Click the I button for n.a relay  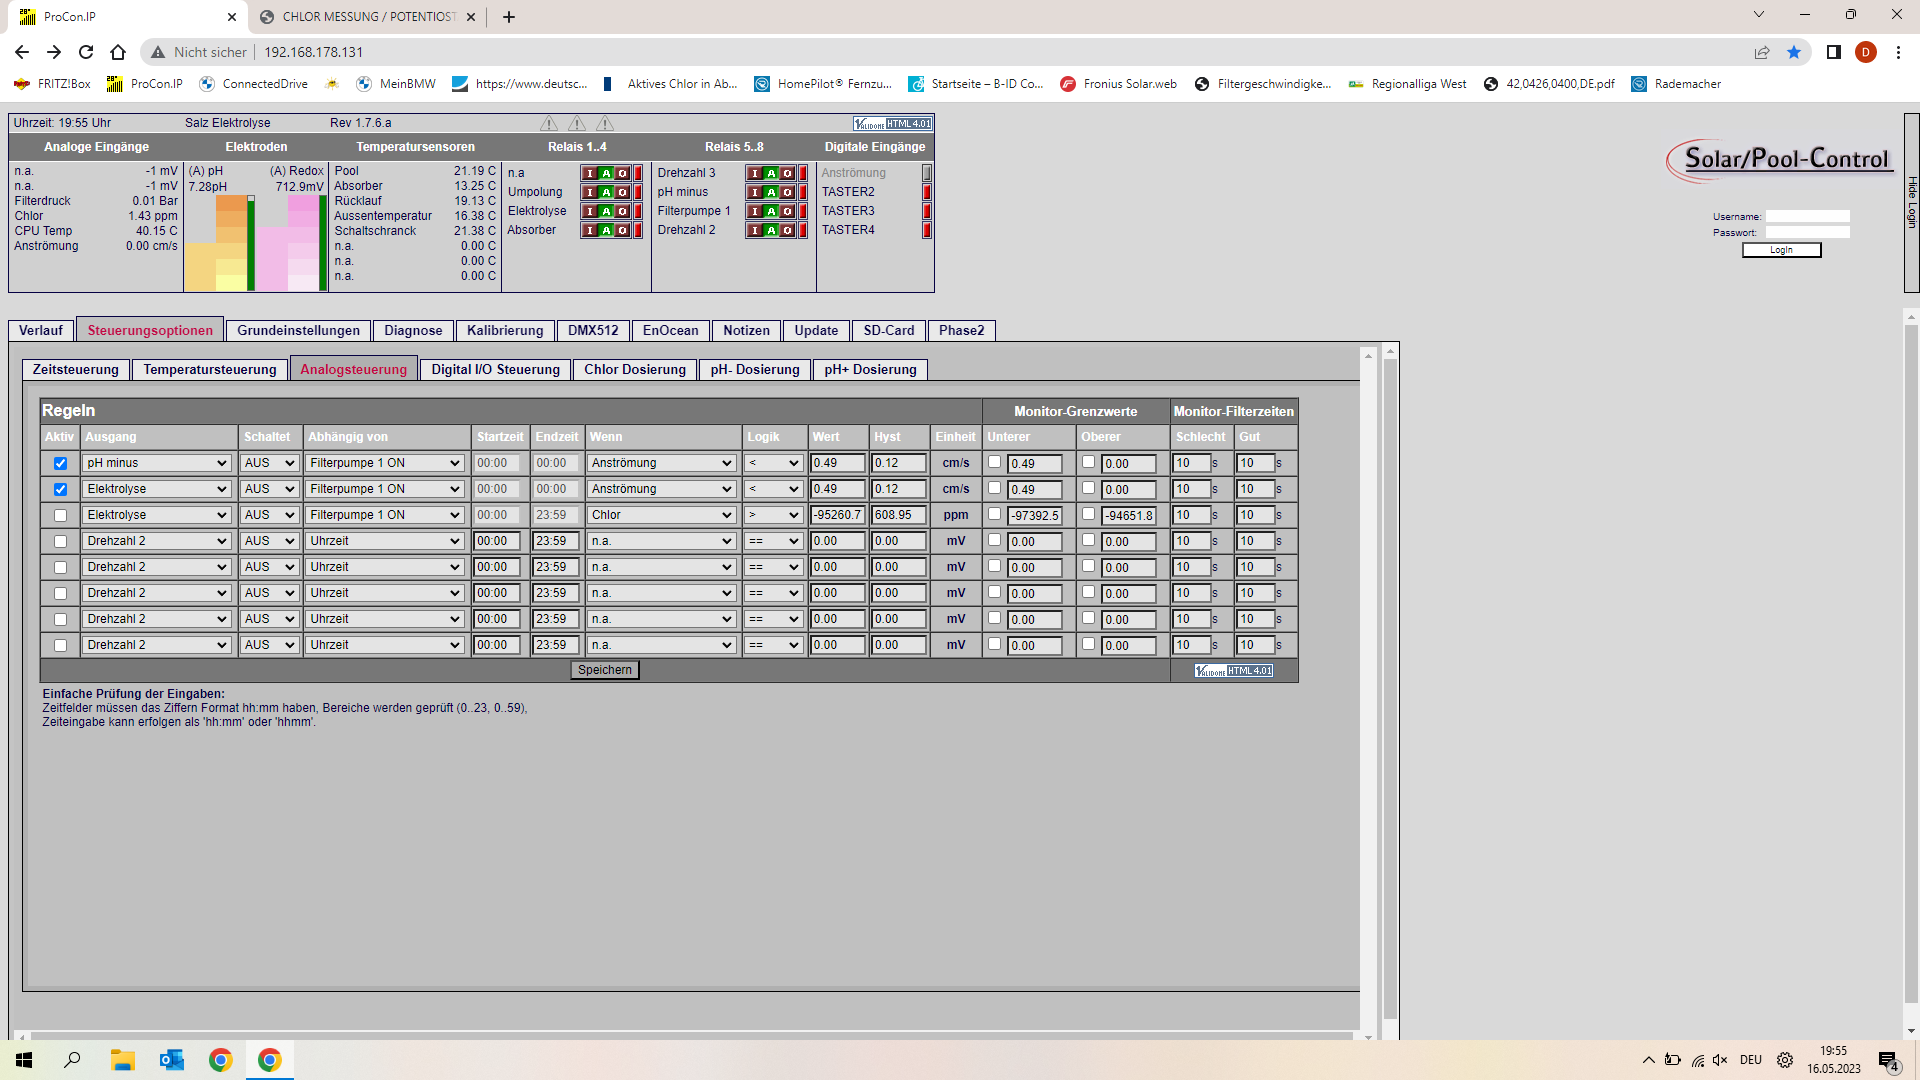(x=589, y=173)
